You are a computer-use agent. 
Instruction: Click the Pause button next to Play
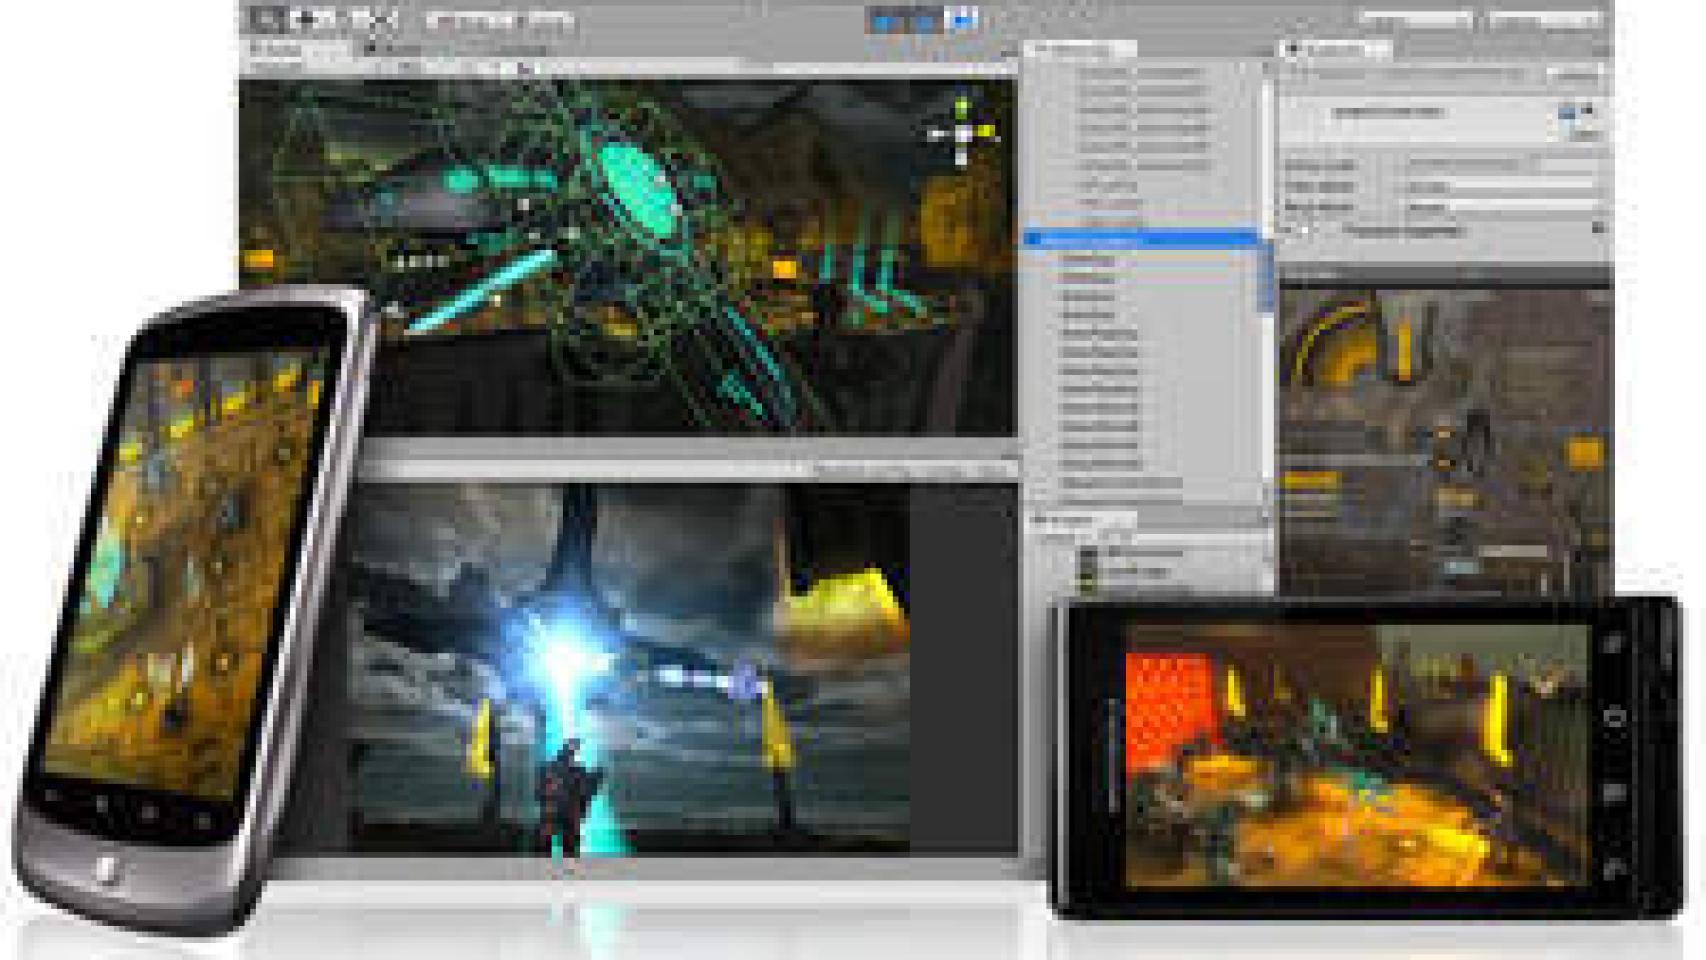[x=923, y=19]
